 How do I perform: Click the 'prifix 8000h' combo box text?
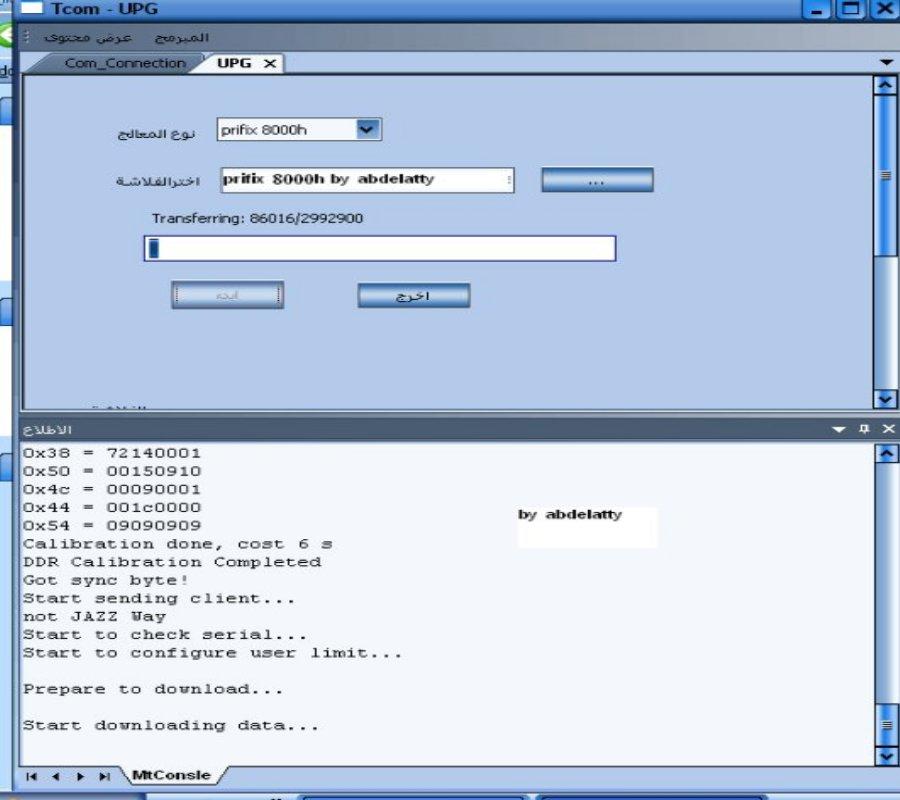pyautogui.click(x=264, y=130)
